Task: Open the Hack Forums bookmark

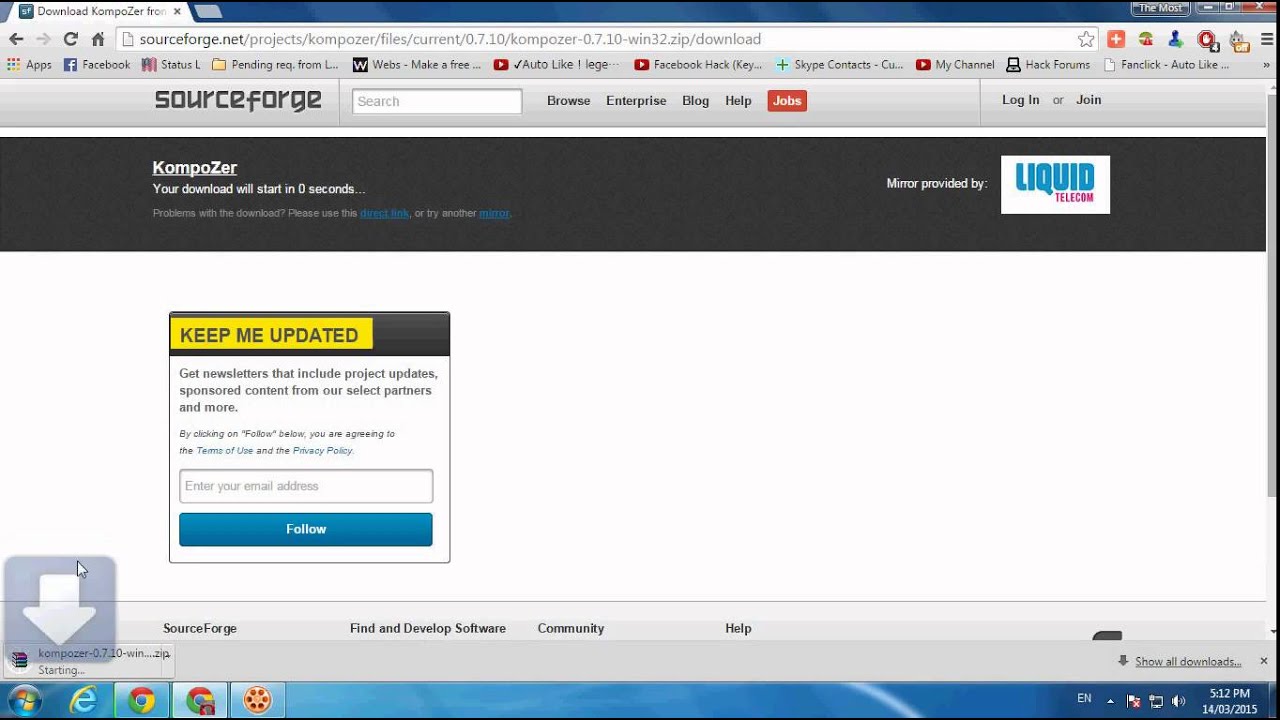Action: pyautogui.click(x=1048, y=65)
